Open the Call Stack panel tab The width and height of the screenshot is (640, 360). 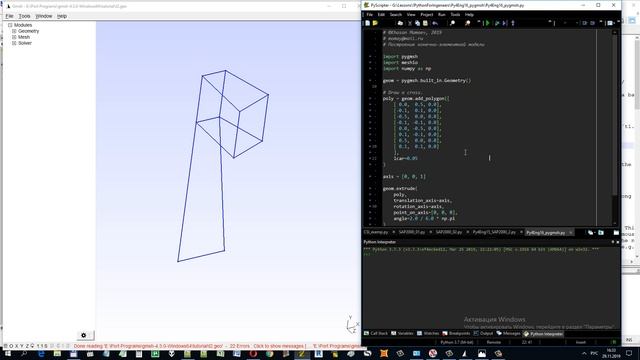coord(376,333)
